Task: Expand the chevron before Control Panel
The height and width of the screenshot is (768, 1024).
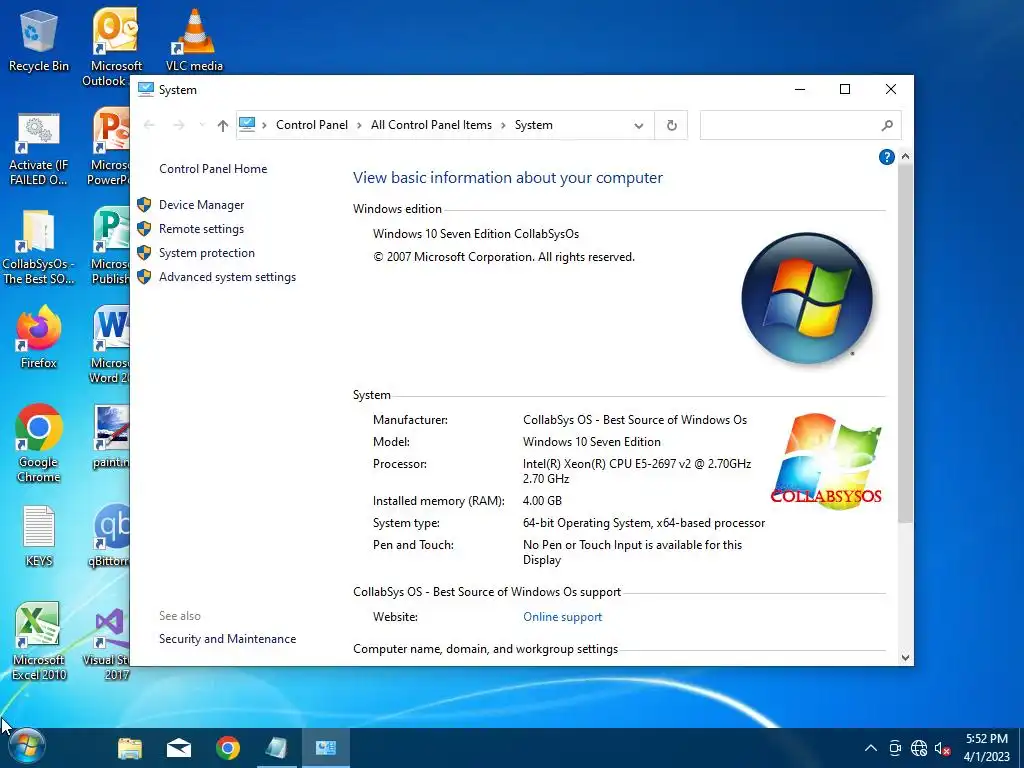Action: click(264, 125)
